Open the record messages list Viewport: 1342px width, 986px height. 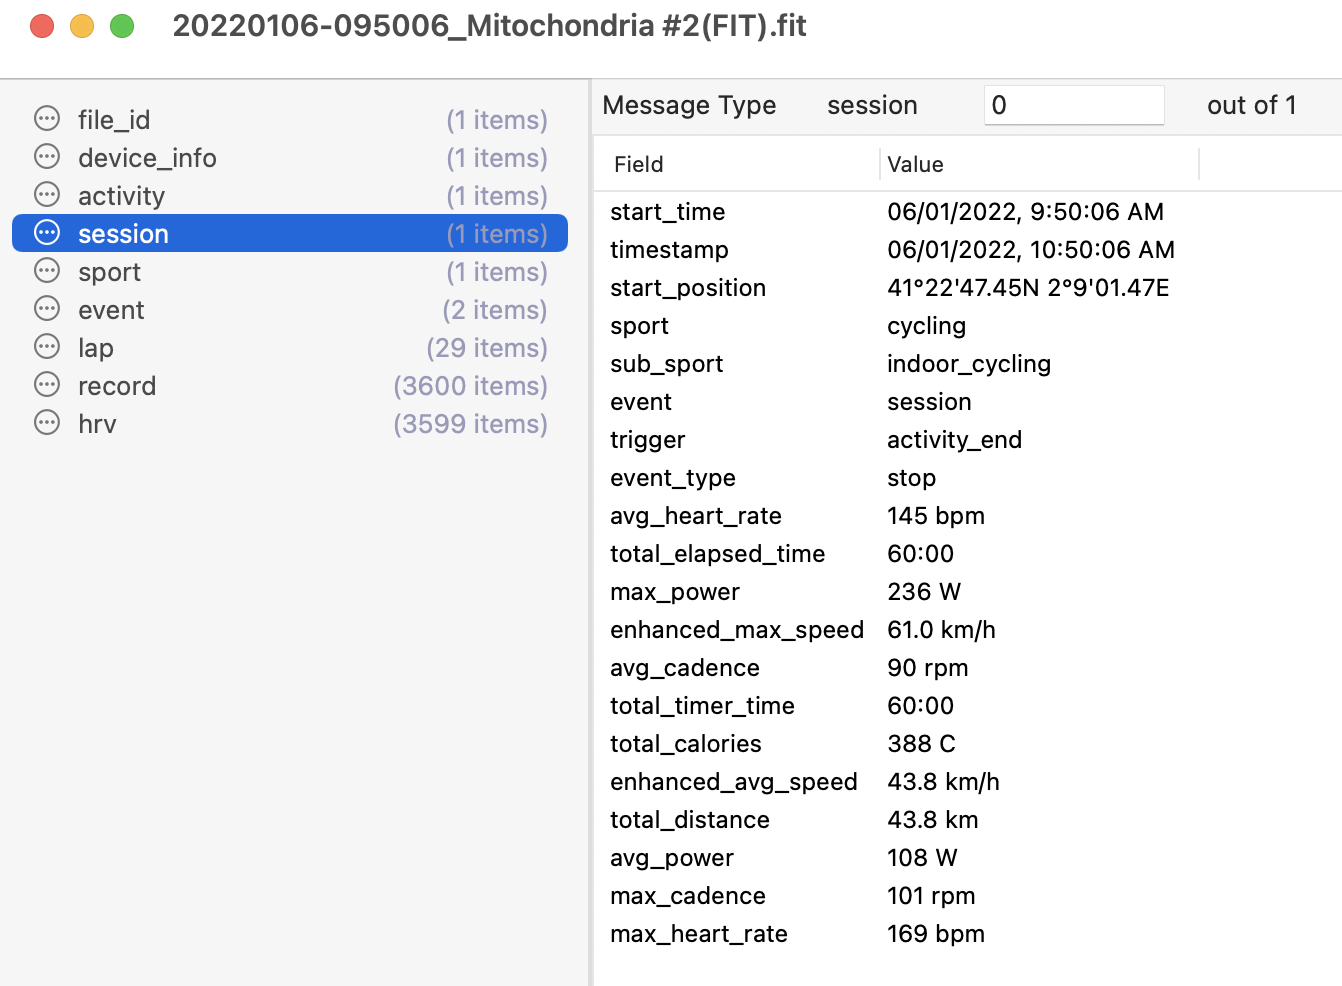click(x=290, y=386)
